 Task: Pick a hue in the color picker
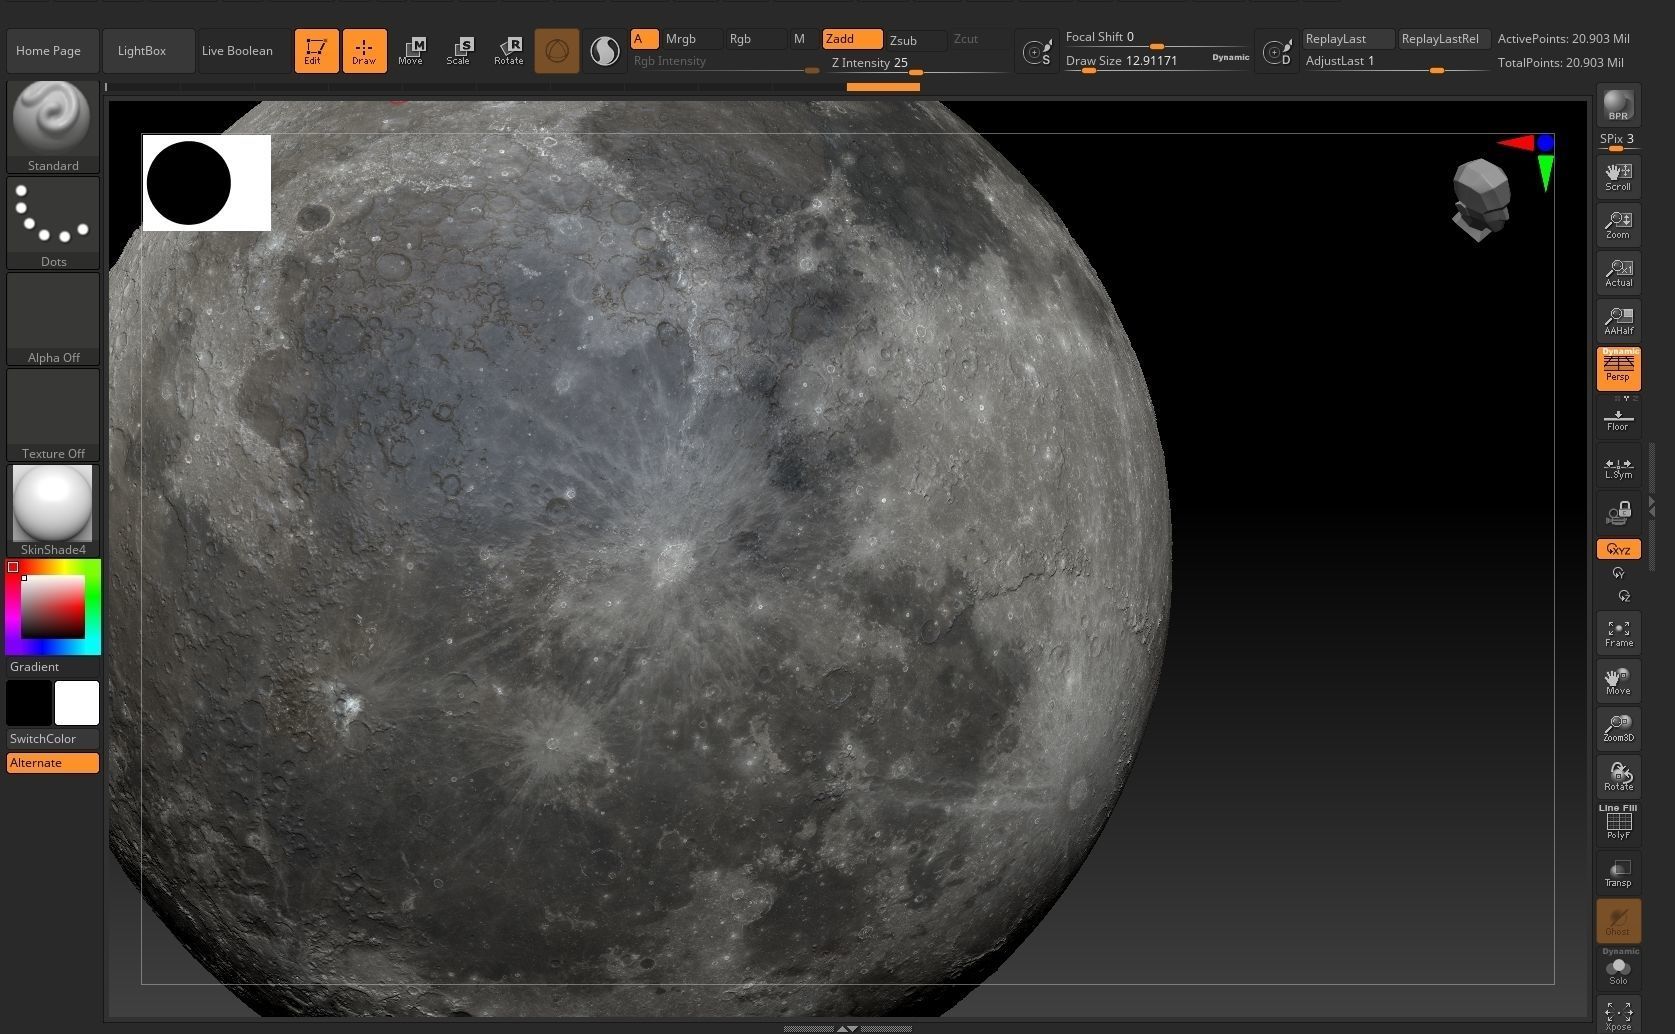point(52,607)
